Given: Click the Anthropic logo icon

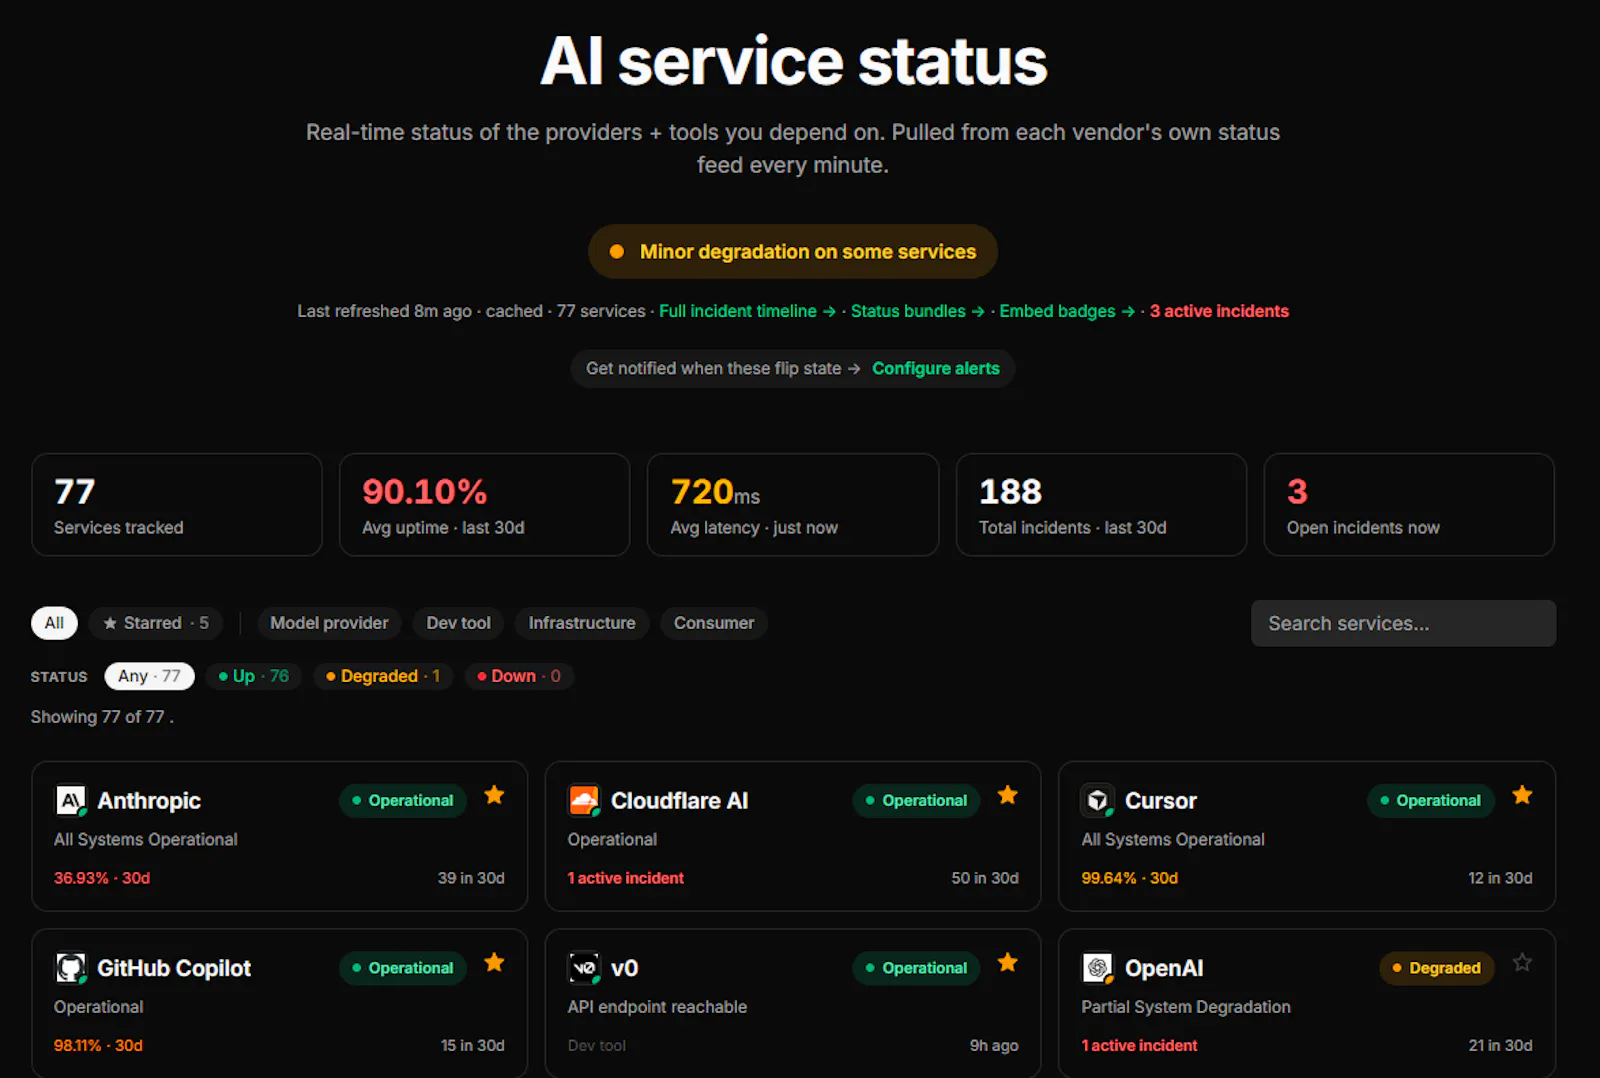Looking at the screenshot, I should coord(70,800).
